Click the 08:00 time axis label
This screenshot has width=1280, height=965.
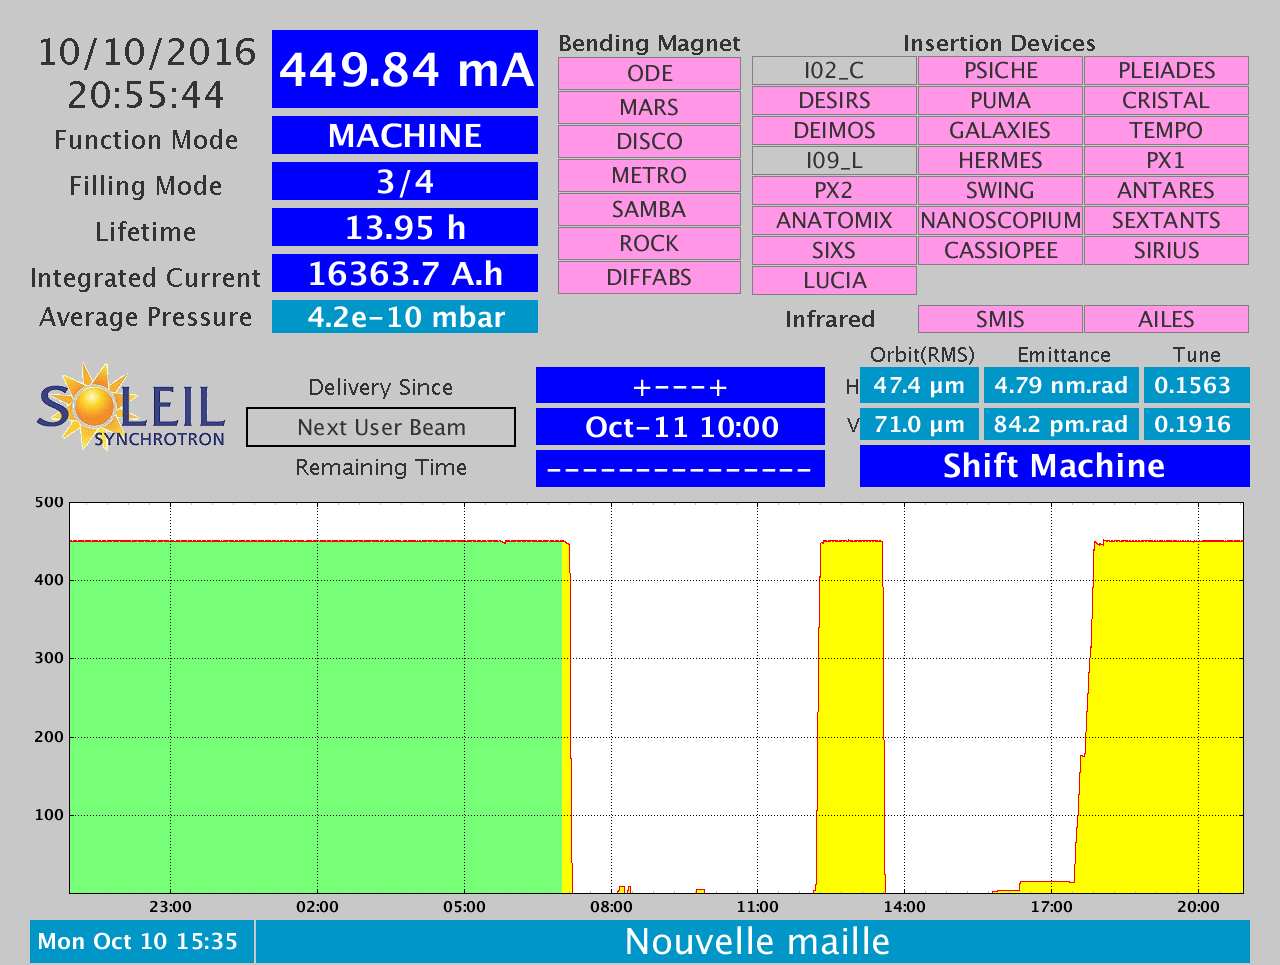(611, 907)
